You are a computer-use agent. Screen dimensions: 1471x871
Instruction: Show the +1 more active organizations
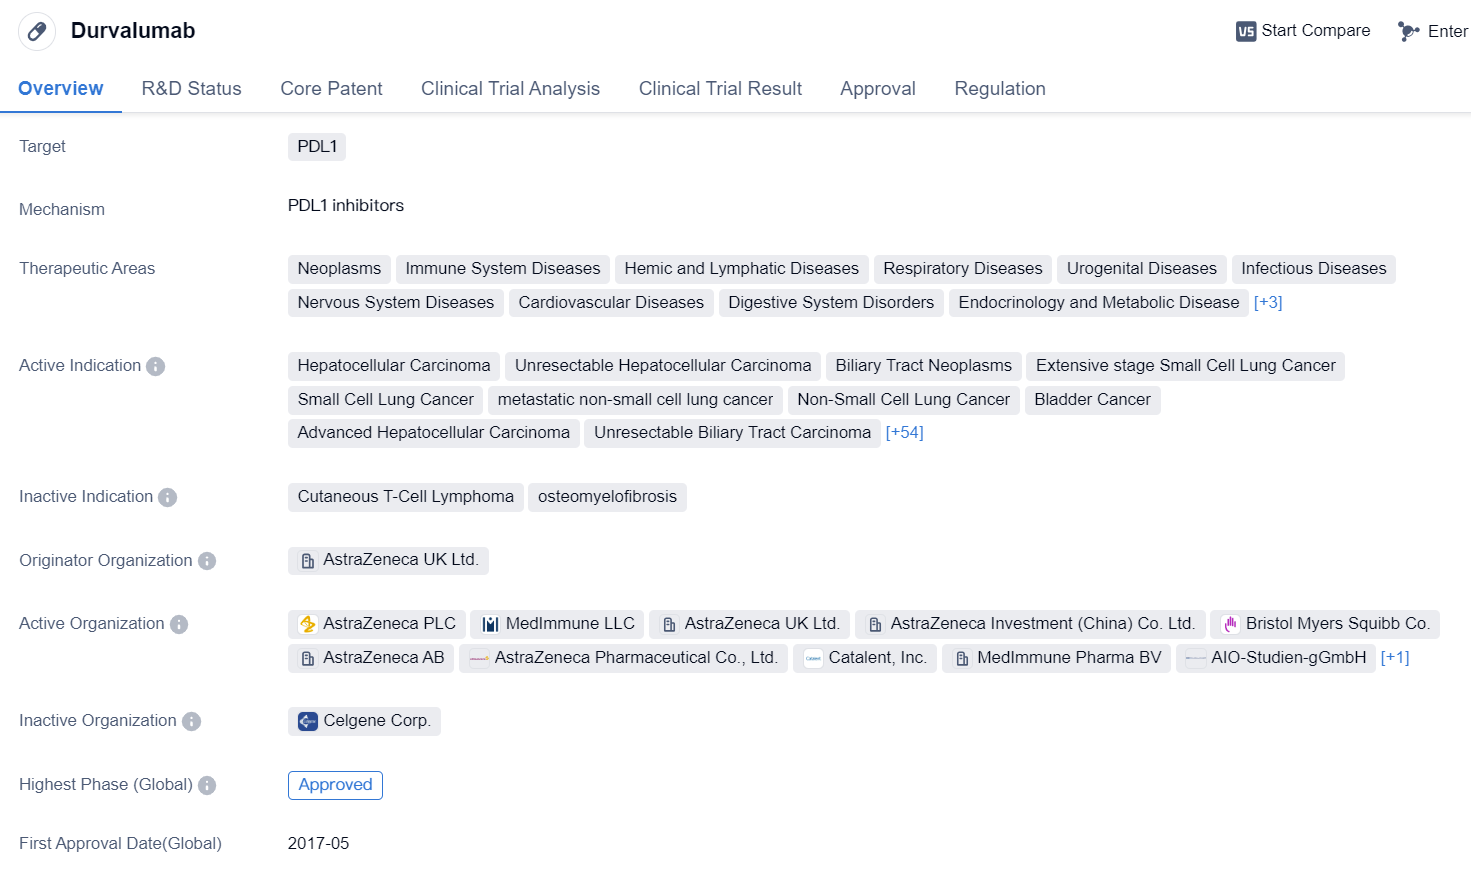1395,657
